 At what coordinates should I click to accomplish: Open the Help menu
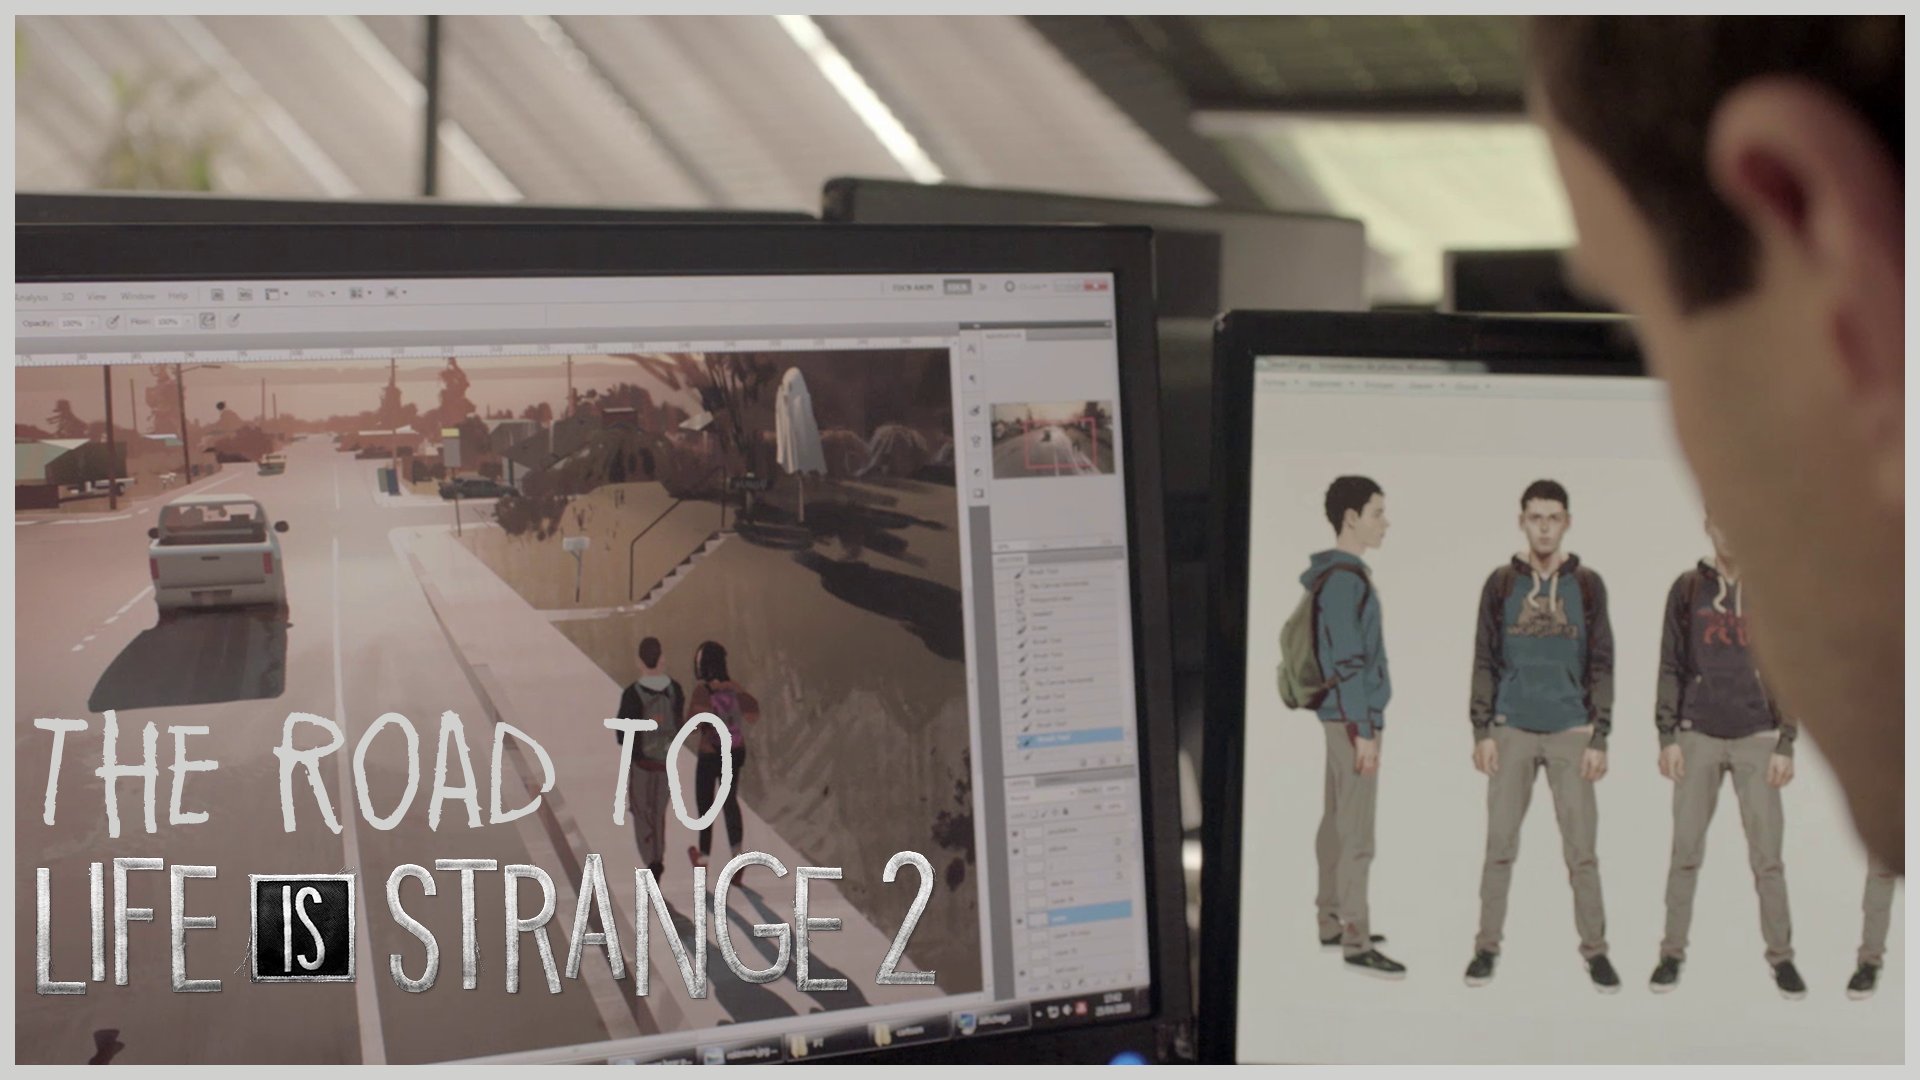(178, 296)
